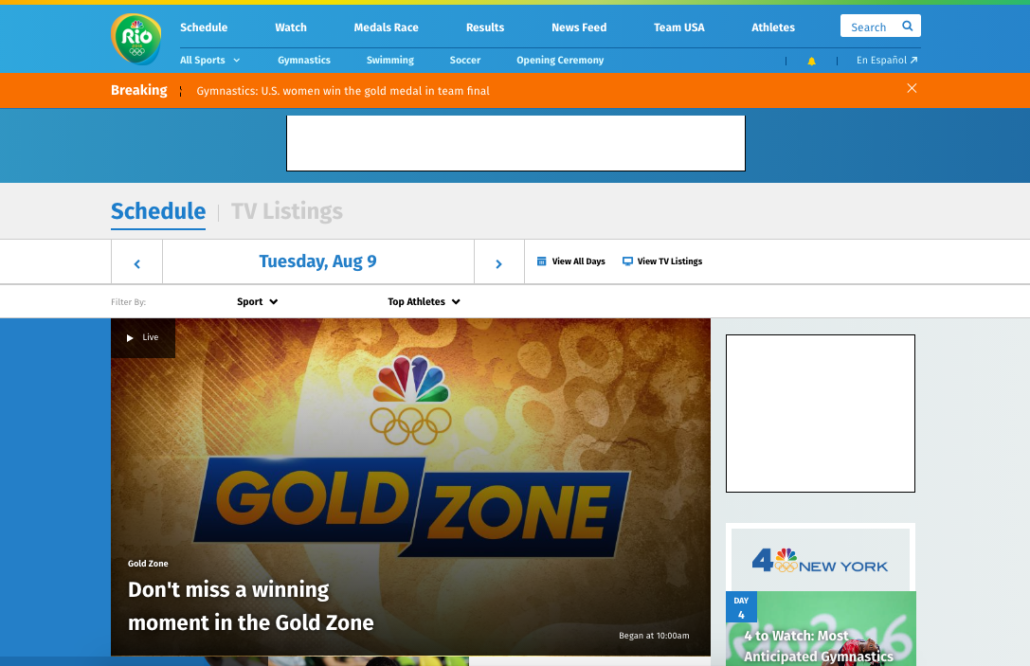
Task: Dismiss the Breaking news banner
Action: pos(912,88)
